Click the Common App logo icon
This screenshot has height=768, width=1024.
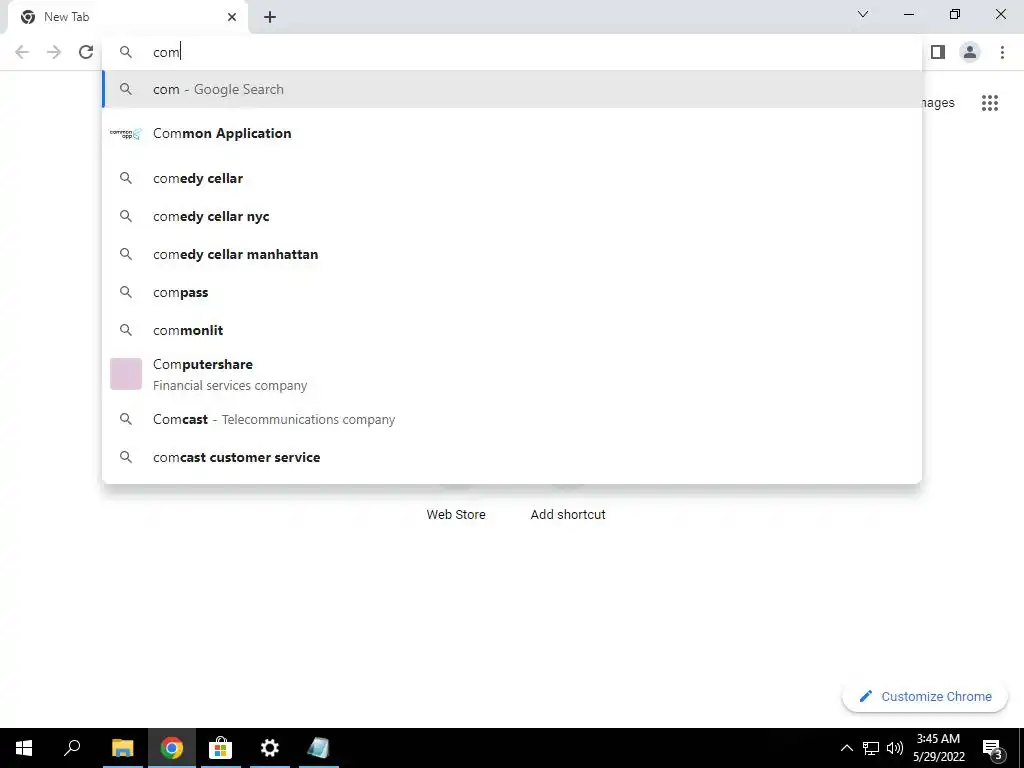(x=125, y=134)
